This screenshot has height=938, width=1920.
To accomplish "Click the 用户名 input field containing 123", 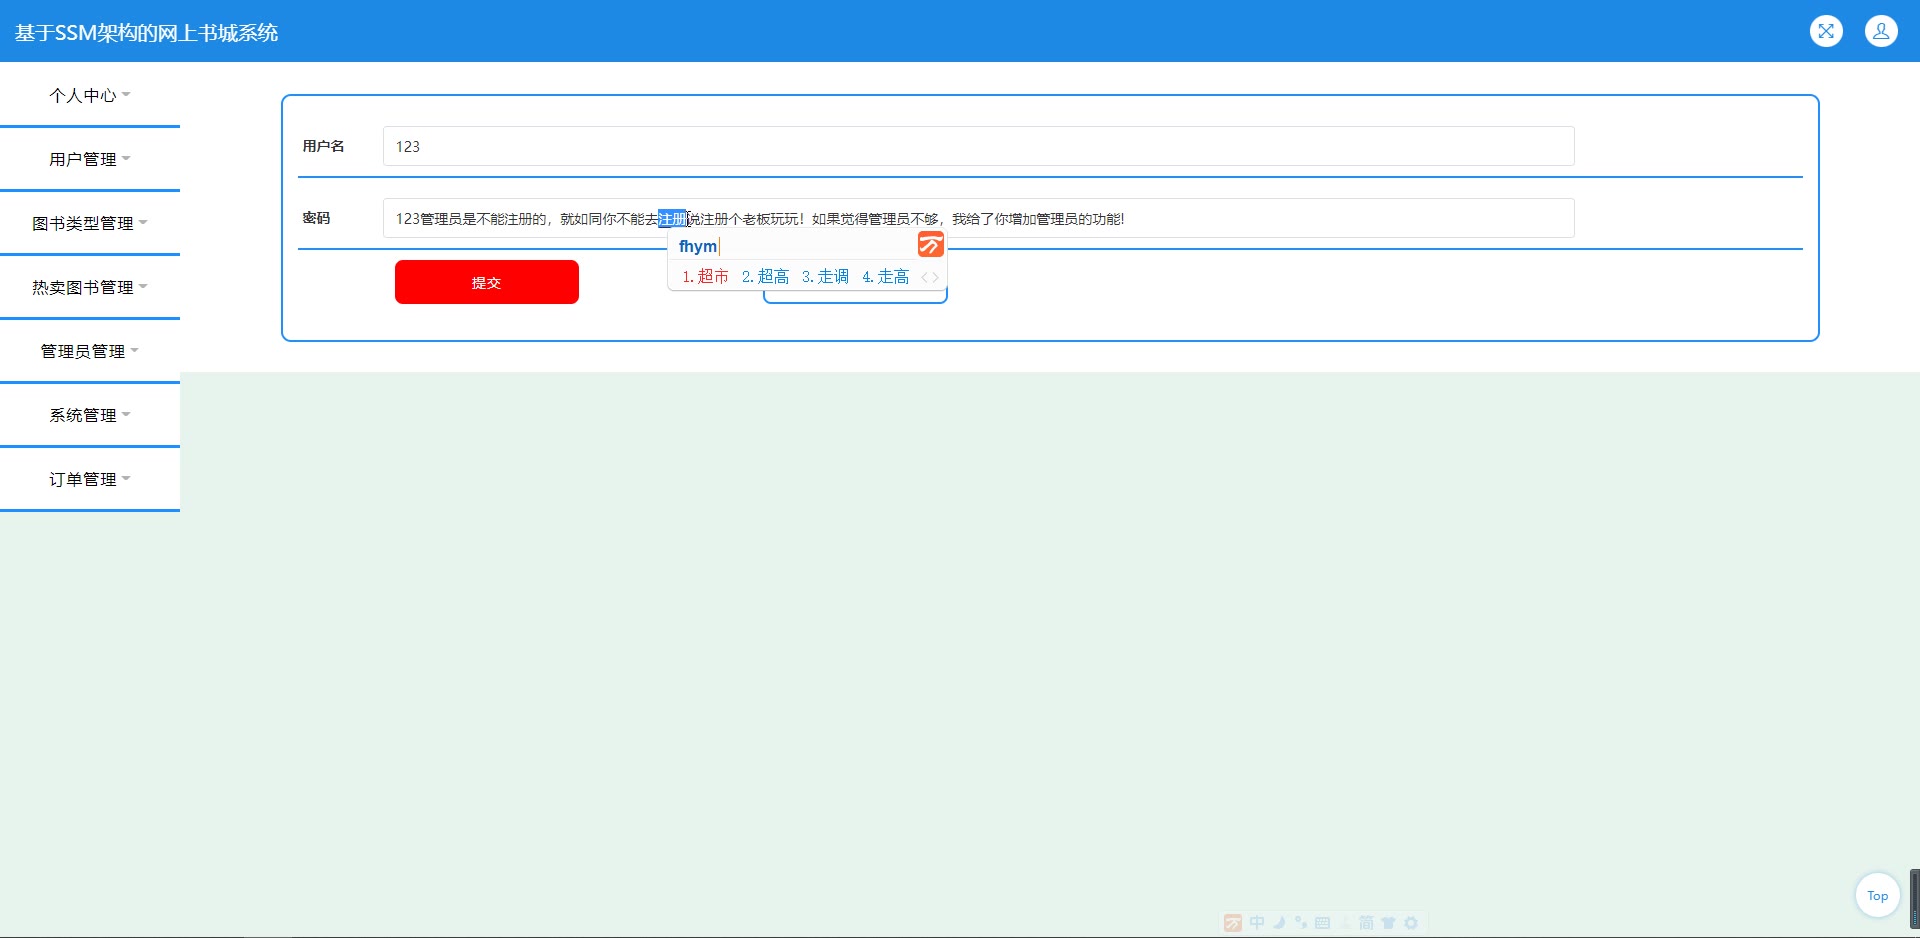I will pyautogui.click(x=979, y=146).
